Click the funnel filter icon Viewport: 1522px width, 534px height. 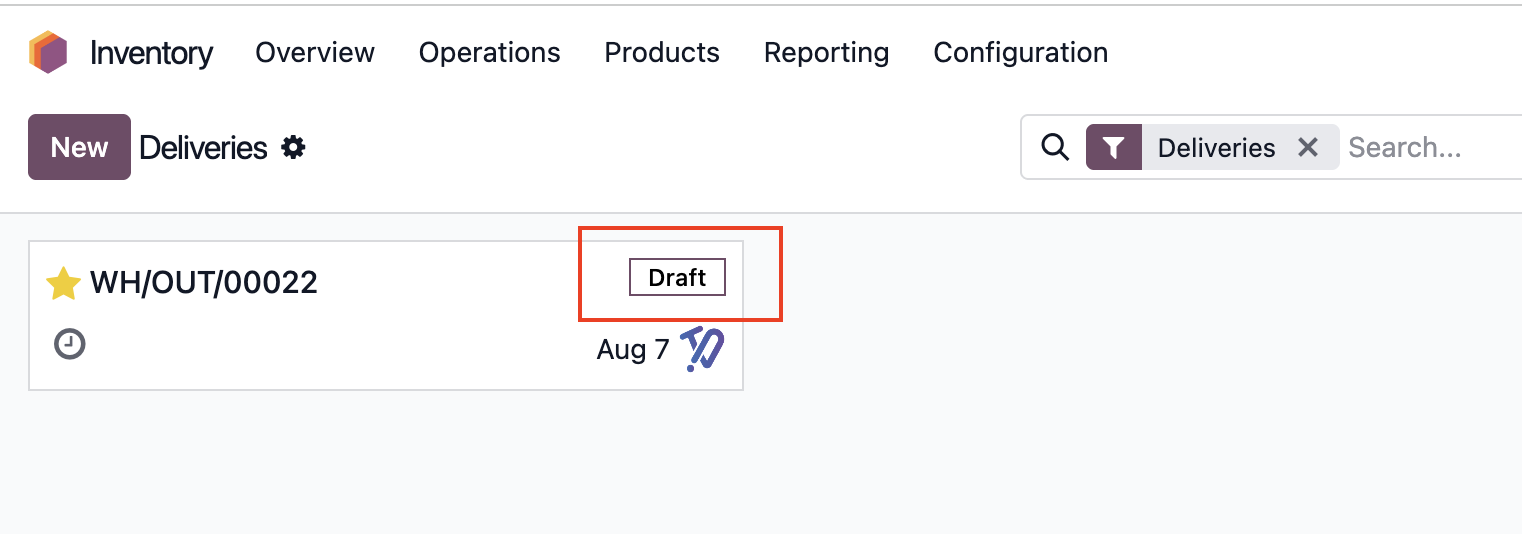1114,148
